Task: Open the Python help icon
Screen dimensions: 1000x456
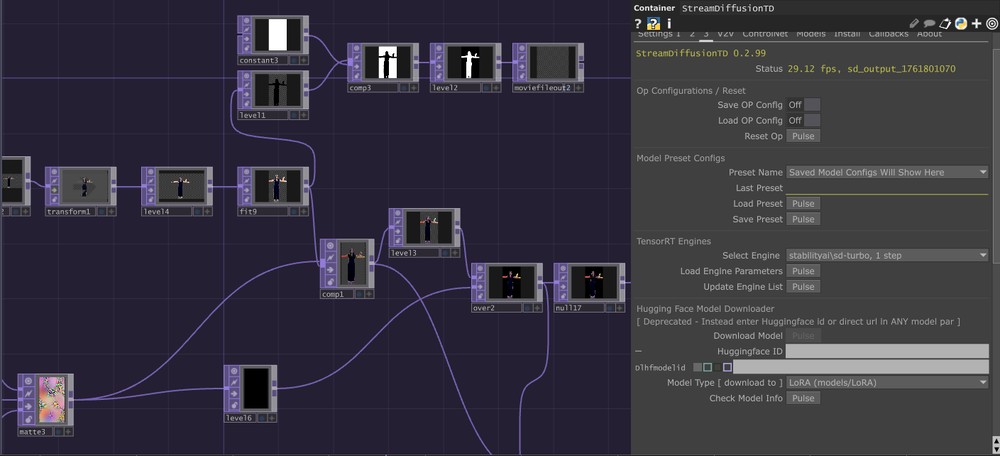Action: pos(654,24)
